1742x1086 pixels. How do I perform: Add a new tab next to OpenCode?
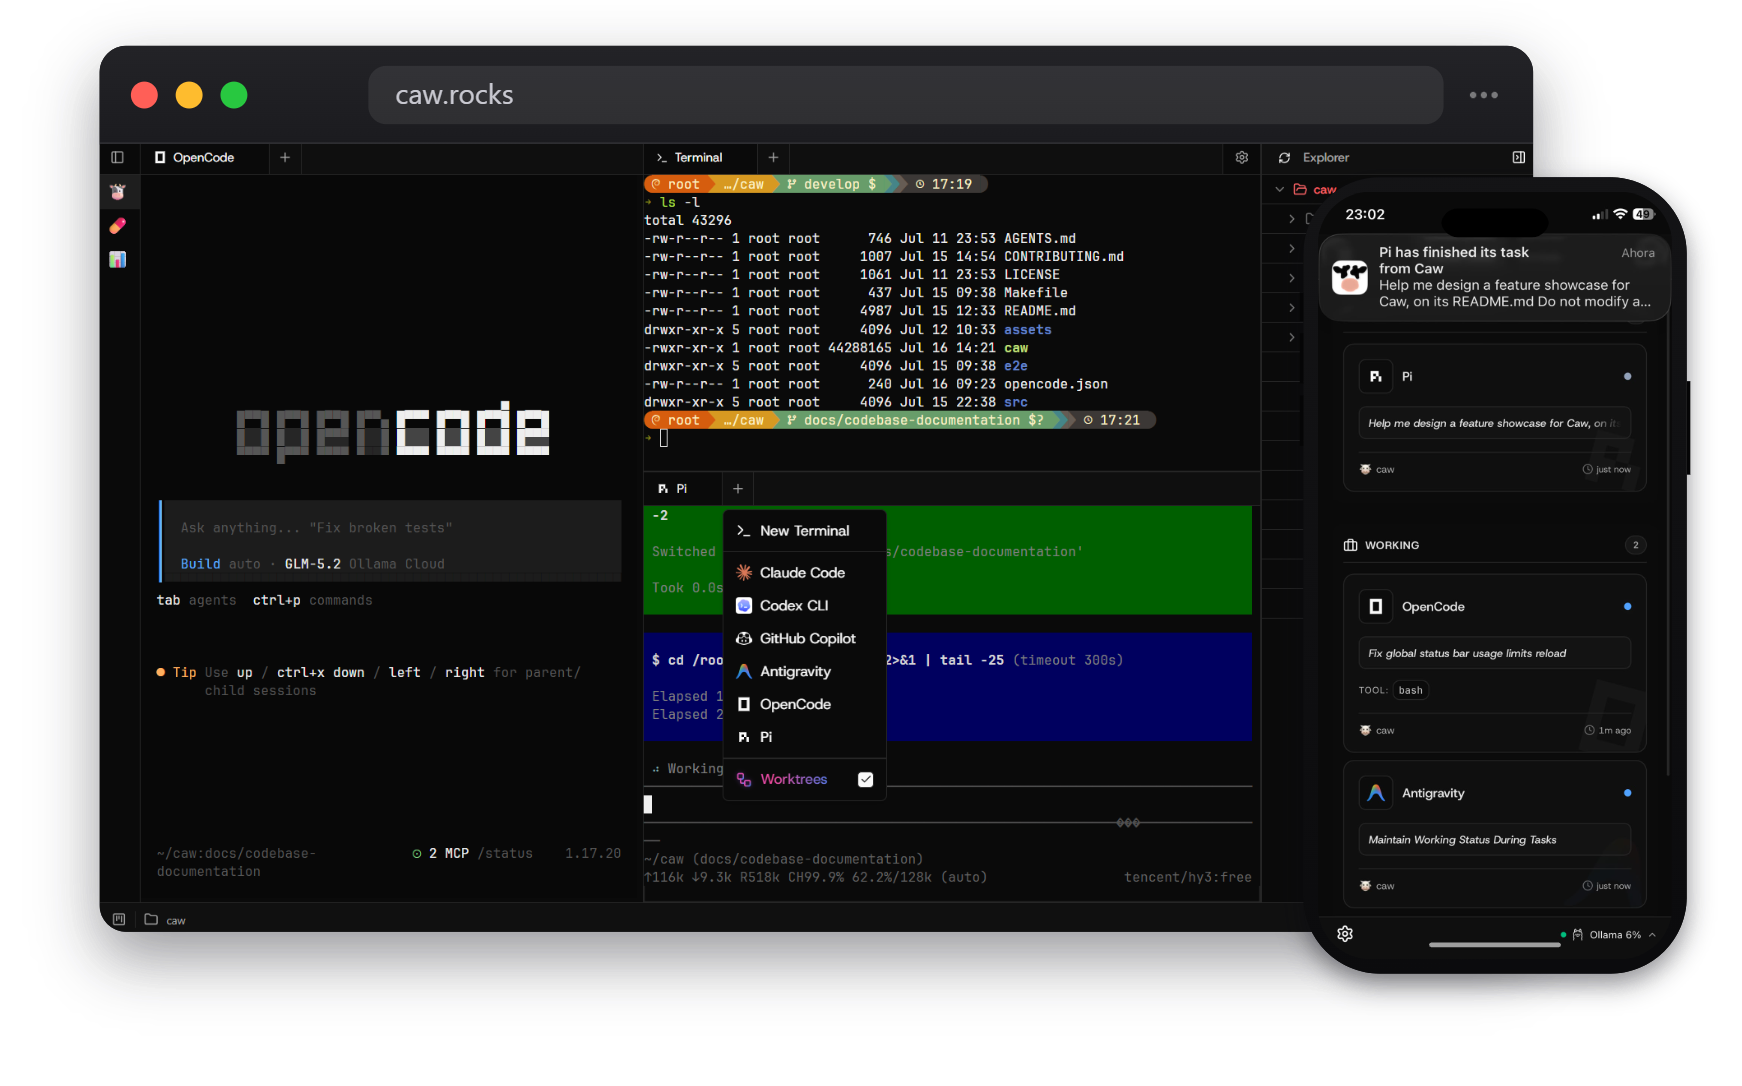coord(285,157)
